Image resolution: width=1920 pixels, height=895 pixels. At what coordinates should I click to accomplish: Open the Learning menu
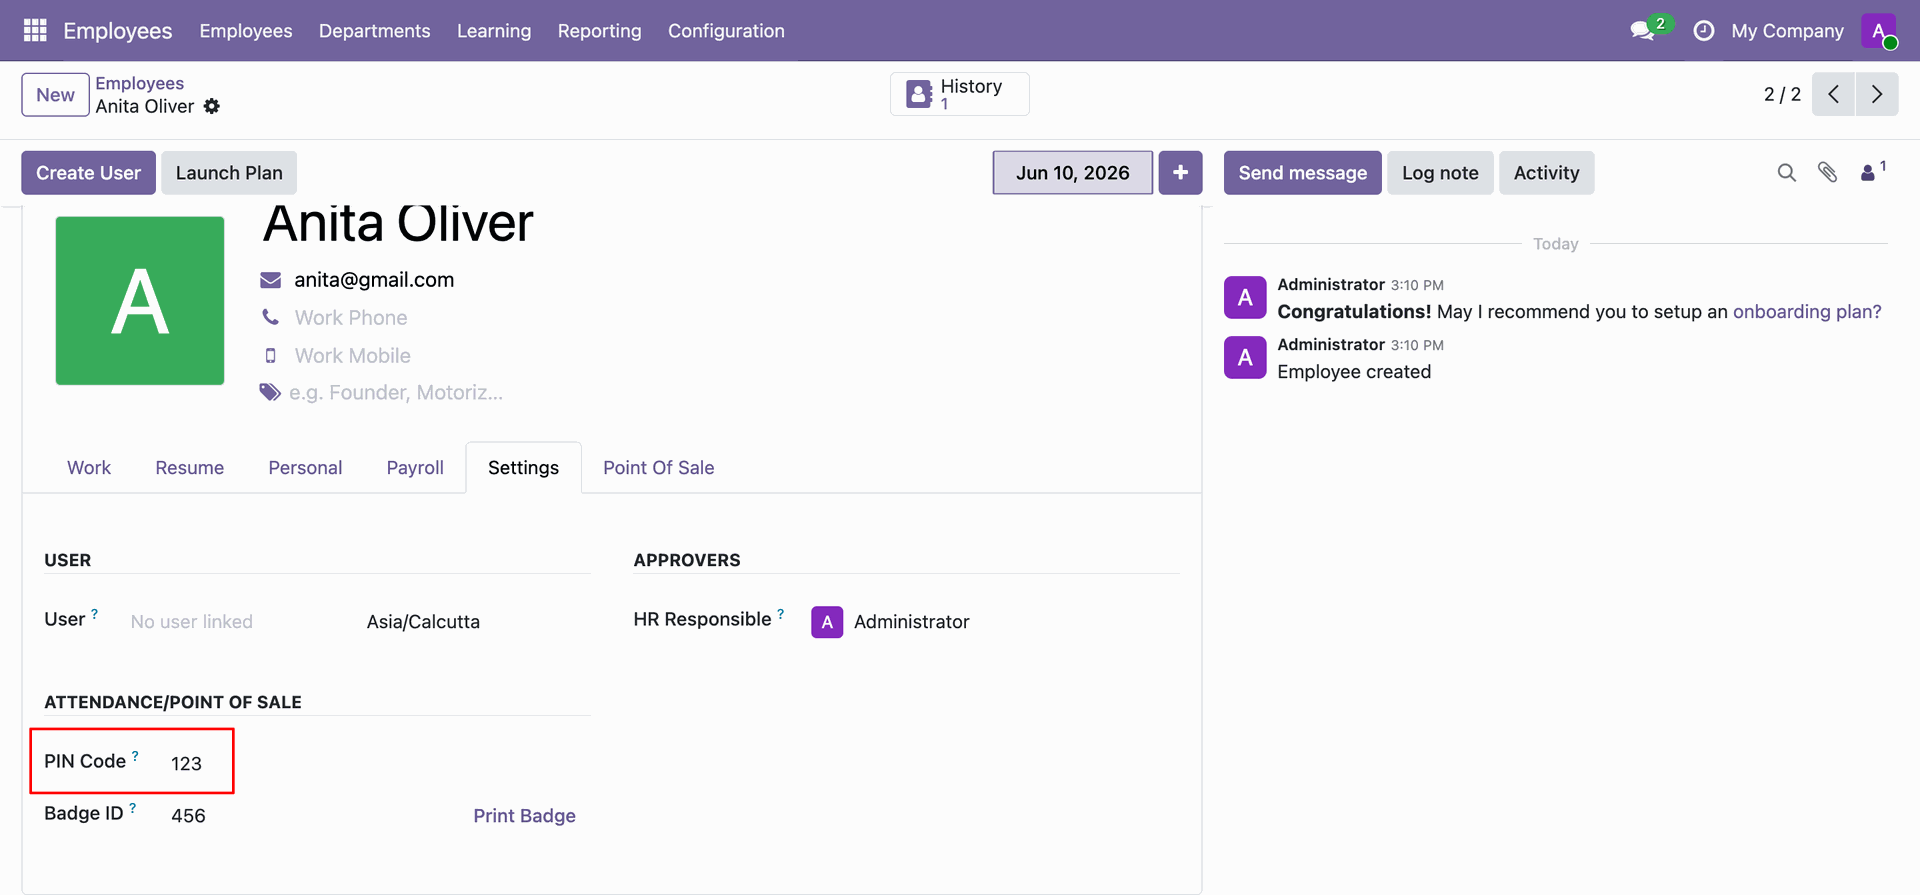pos(494,31)
